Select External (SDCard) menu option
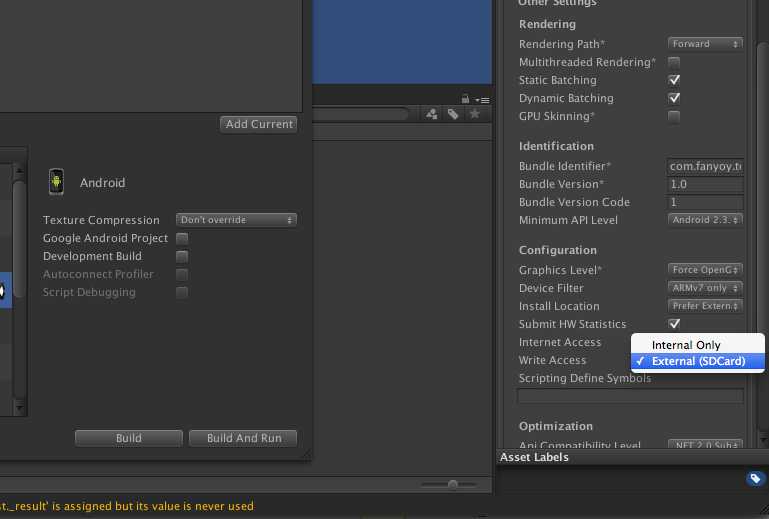 [x=697, y=361]
